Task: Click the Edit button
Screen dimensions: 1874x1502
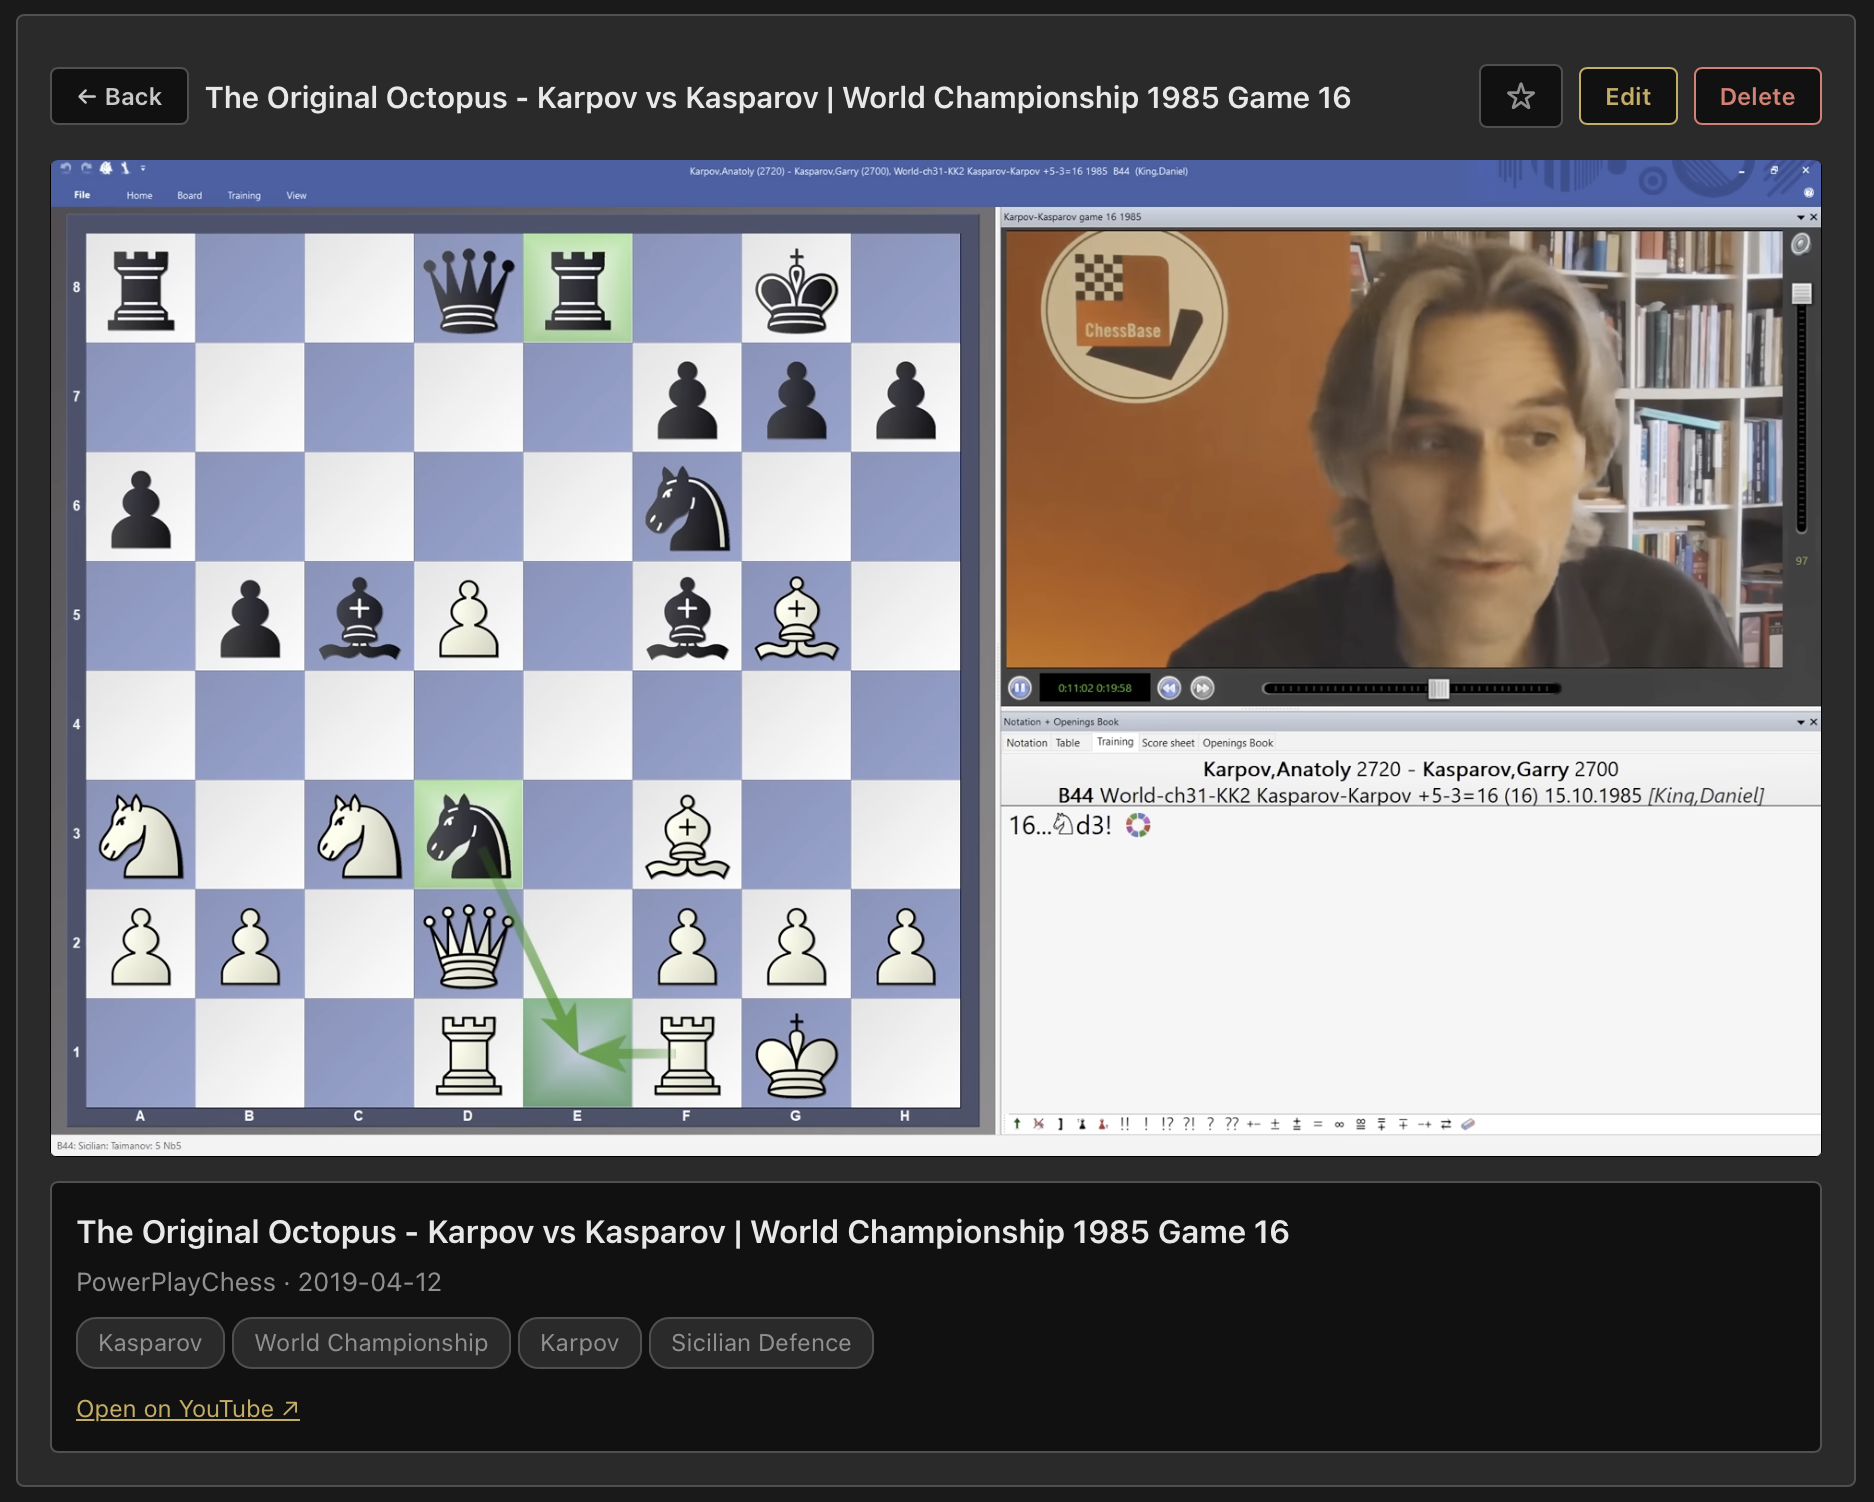Action: point(1627,96)
